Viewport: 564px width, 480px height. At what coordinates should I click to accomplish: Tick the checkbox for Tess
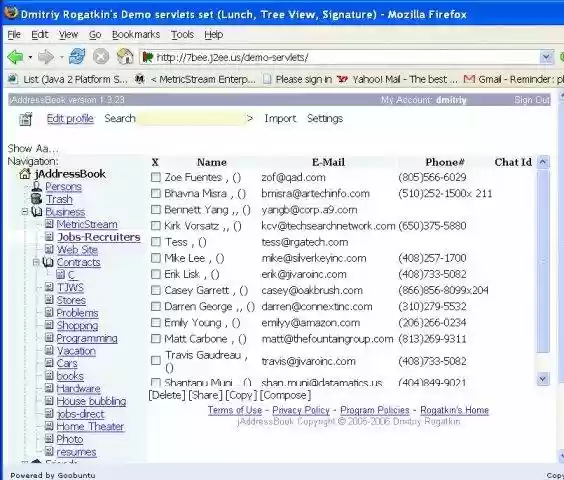155,242
